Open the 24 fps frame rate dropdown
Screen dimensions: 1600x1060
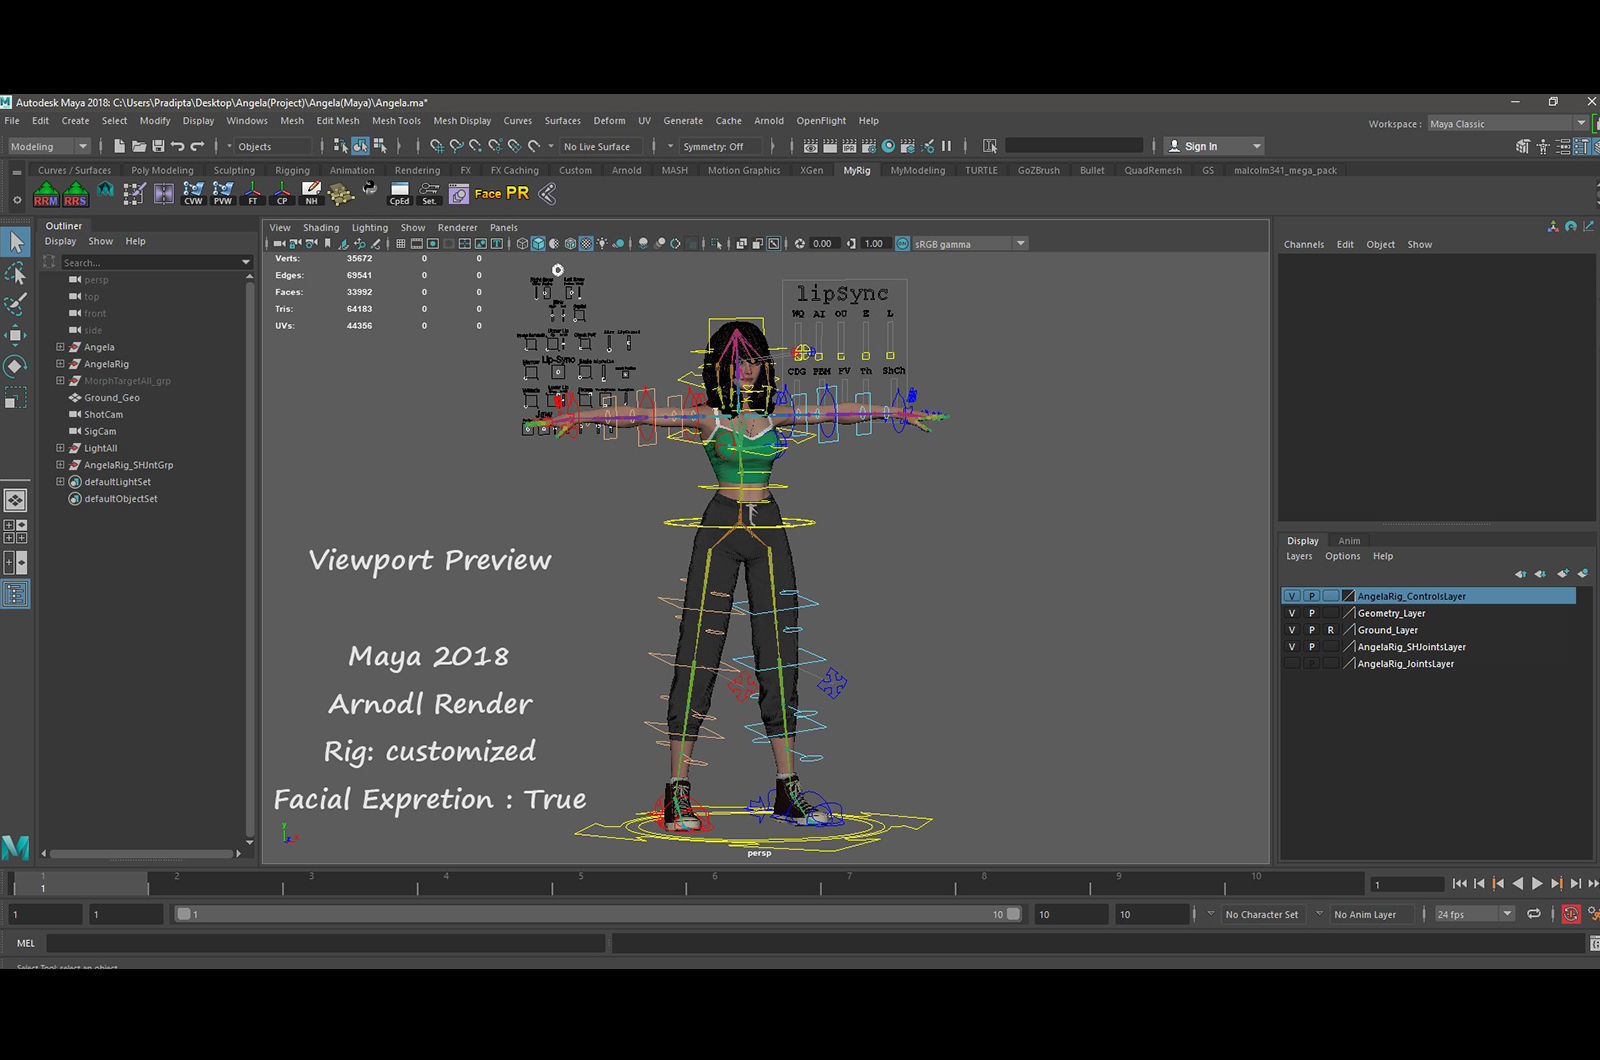pyautogui.click(x=1474, y=914)
